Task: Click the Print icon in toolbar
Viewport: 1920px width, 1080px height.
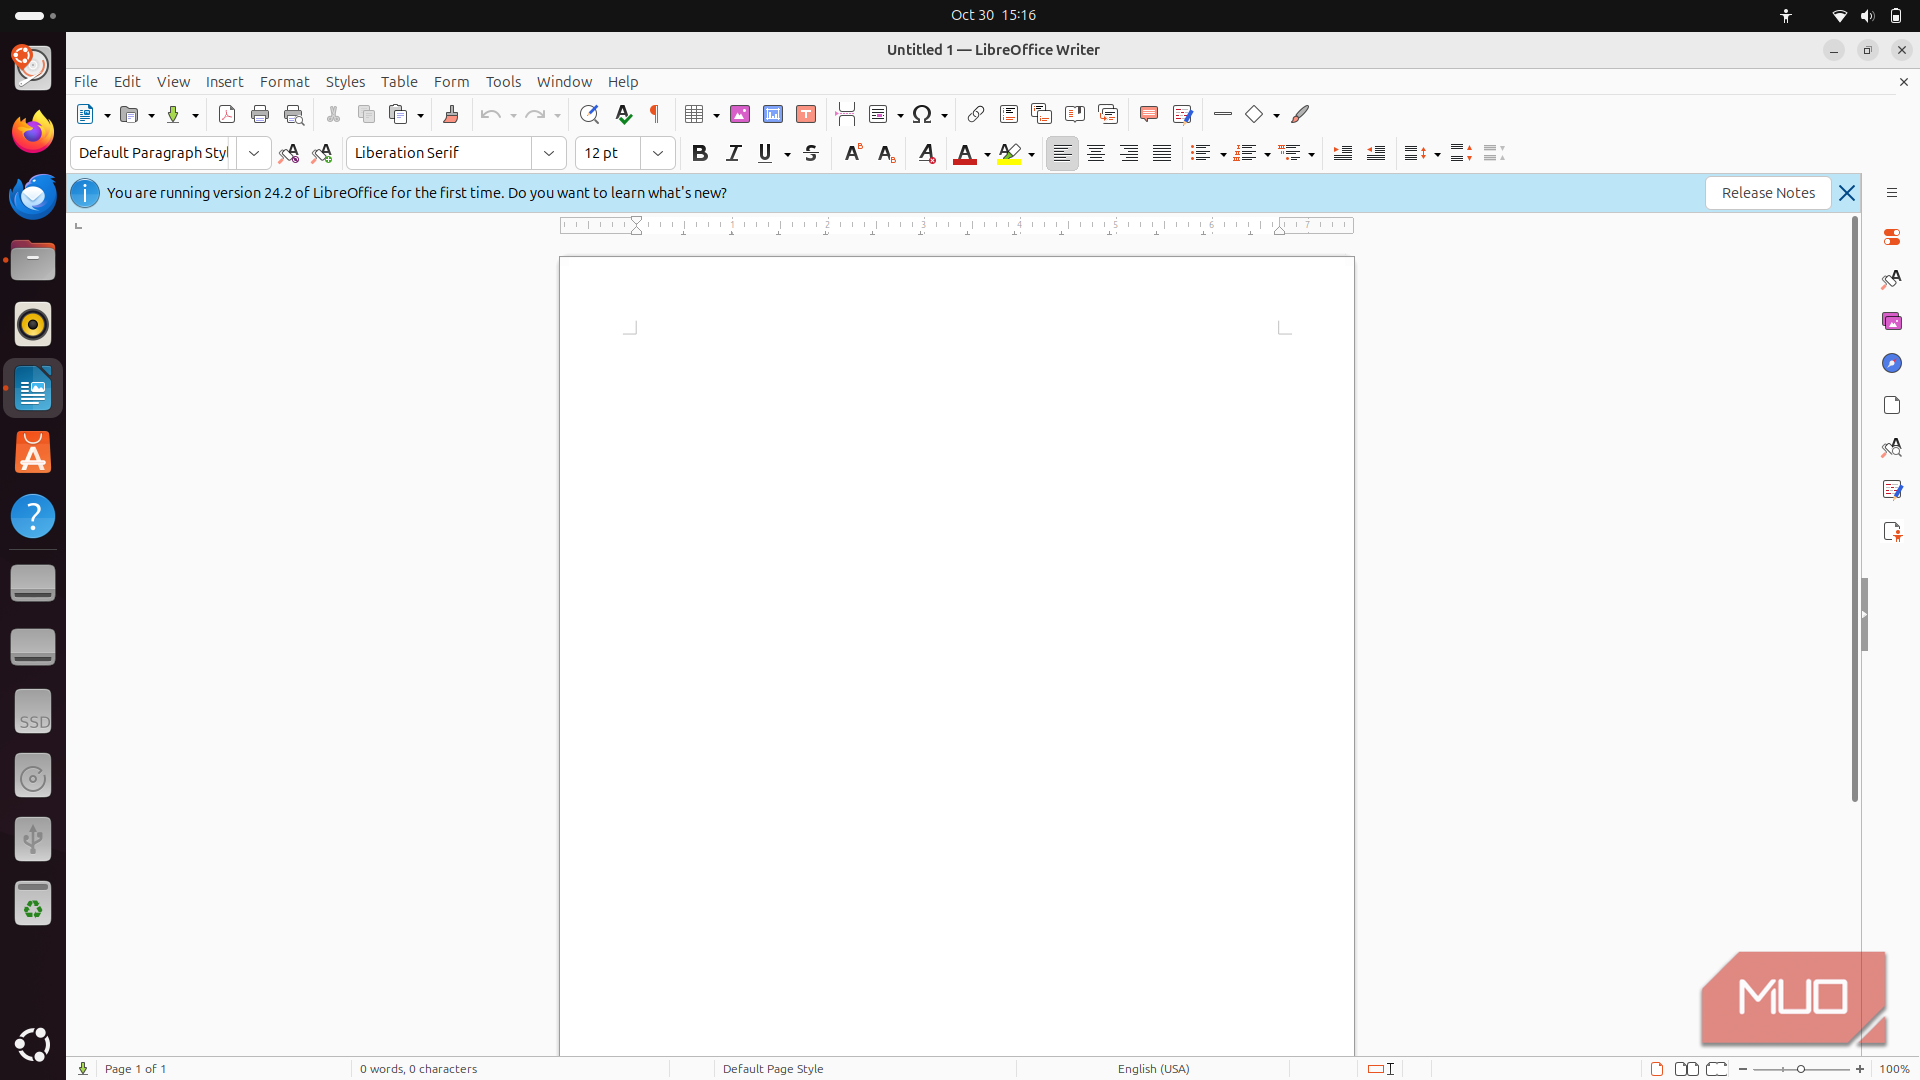Action: pos(260,114)
